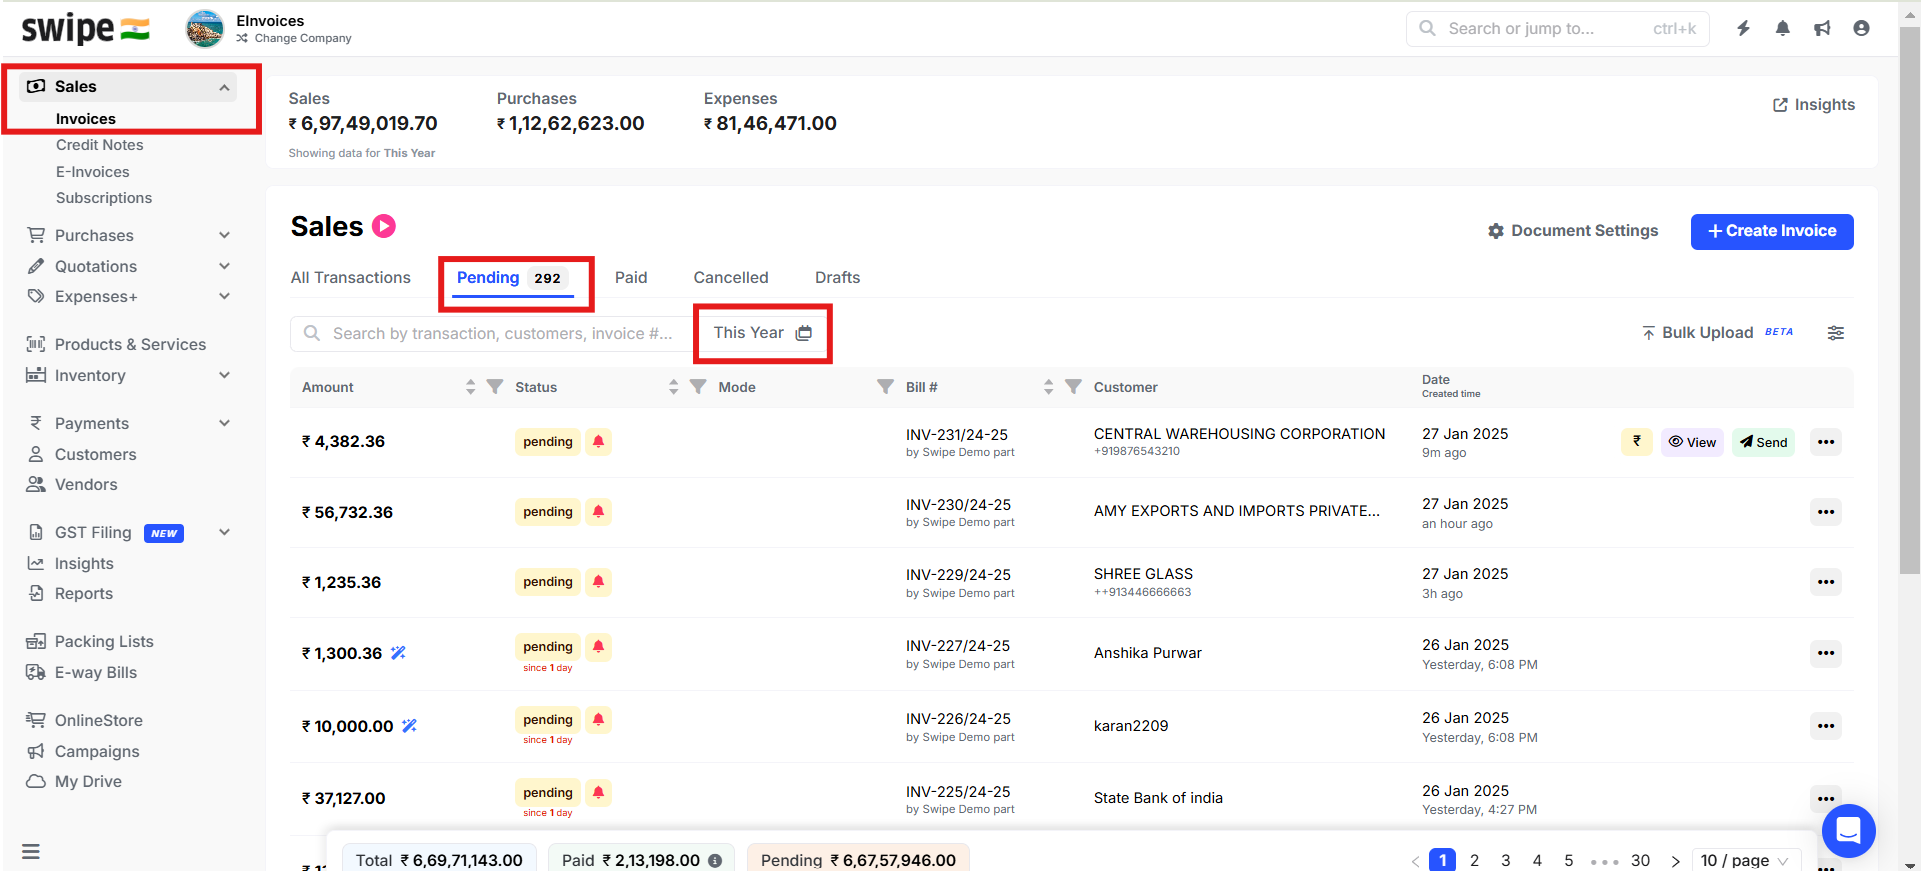1921x871 pixels.
Task: Open more options for INV-231/24-25 row
Action: click(1826, 442)
